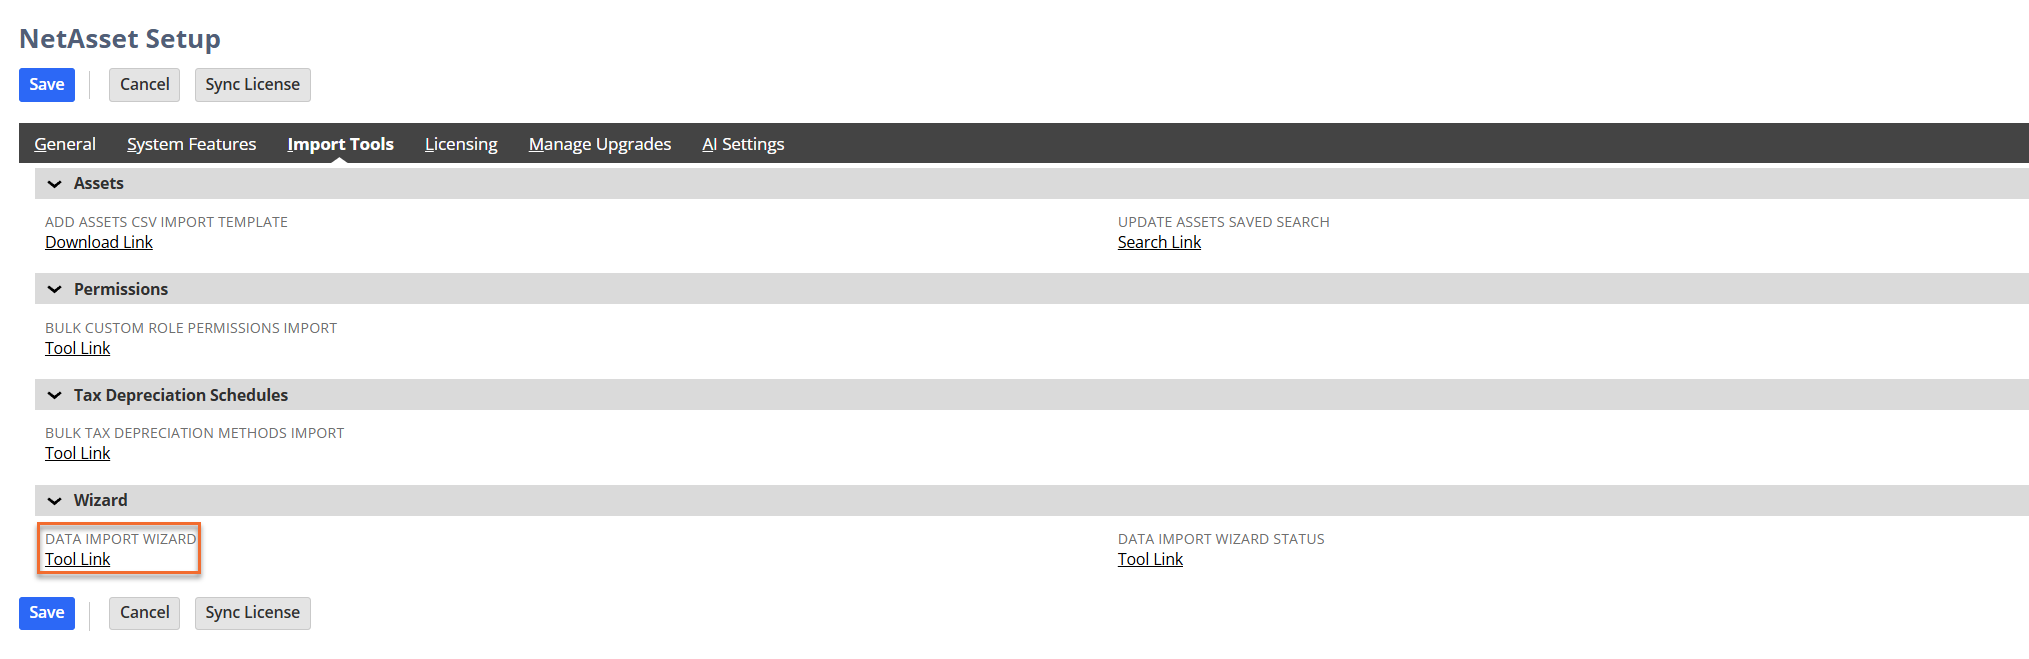Click the bottom Save button
Screen dimensions: 2029x659
(x=47, y=613)
